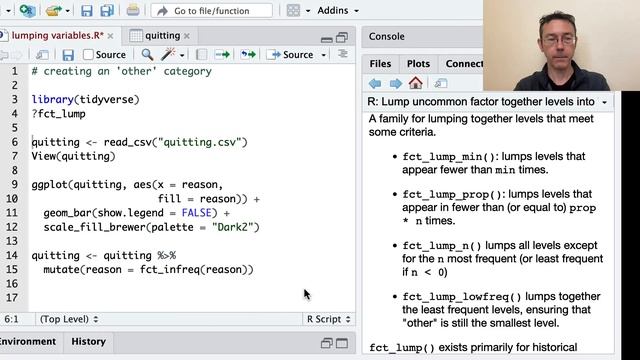
Task: Open the help topic title dropdown
Action: click(x=604, y=102)
